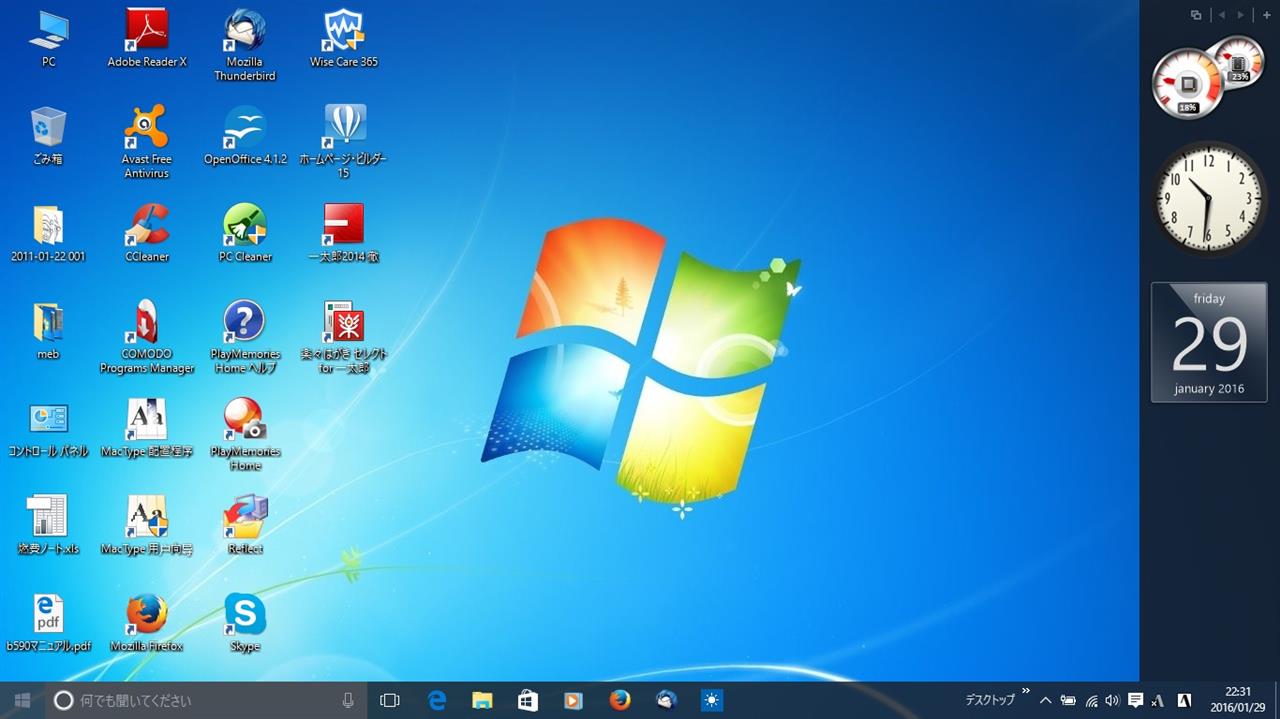
Task: Click the memory meter showing 23%
Action: 1240,62
